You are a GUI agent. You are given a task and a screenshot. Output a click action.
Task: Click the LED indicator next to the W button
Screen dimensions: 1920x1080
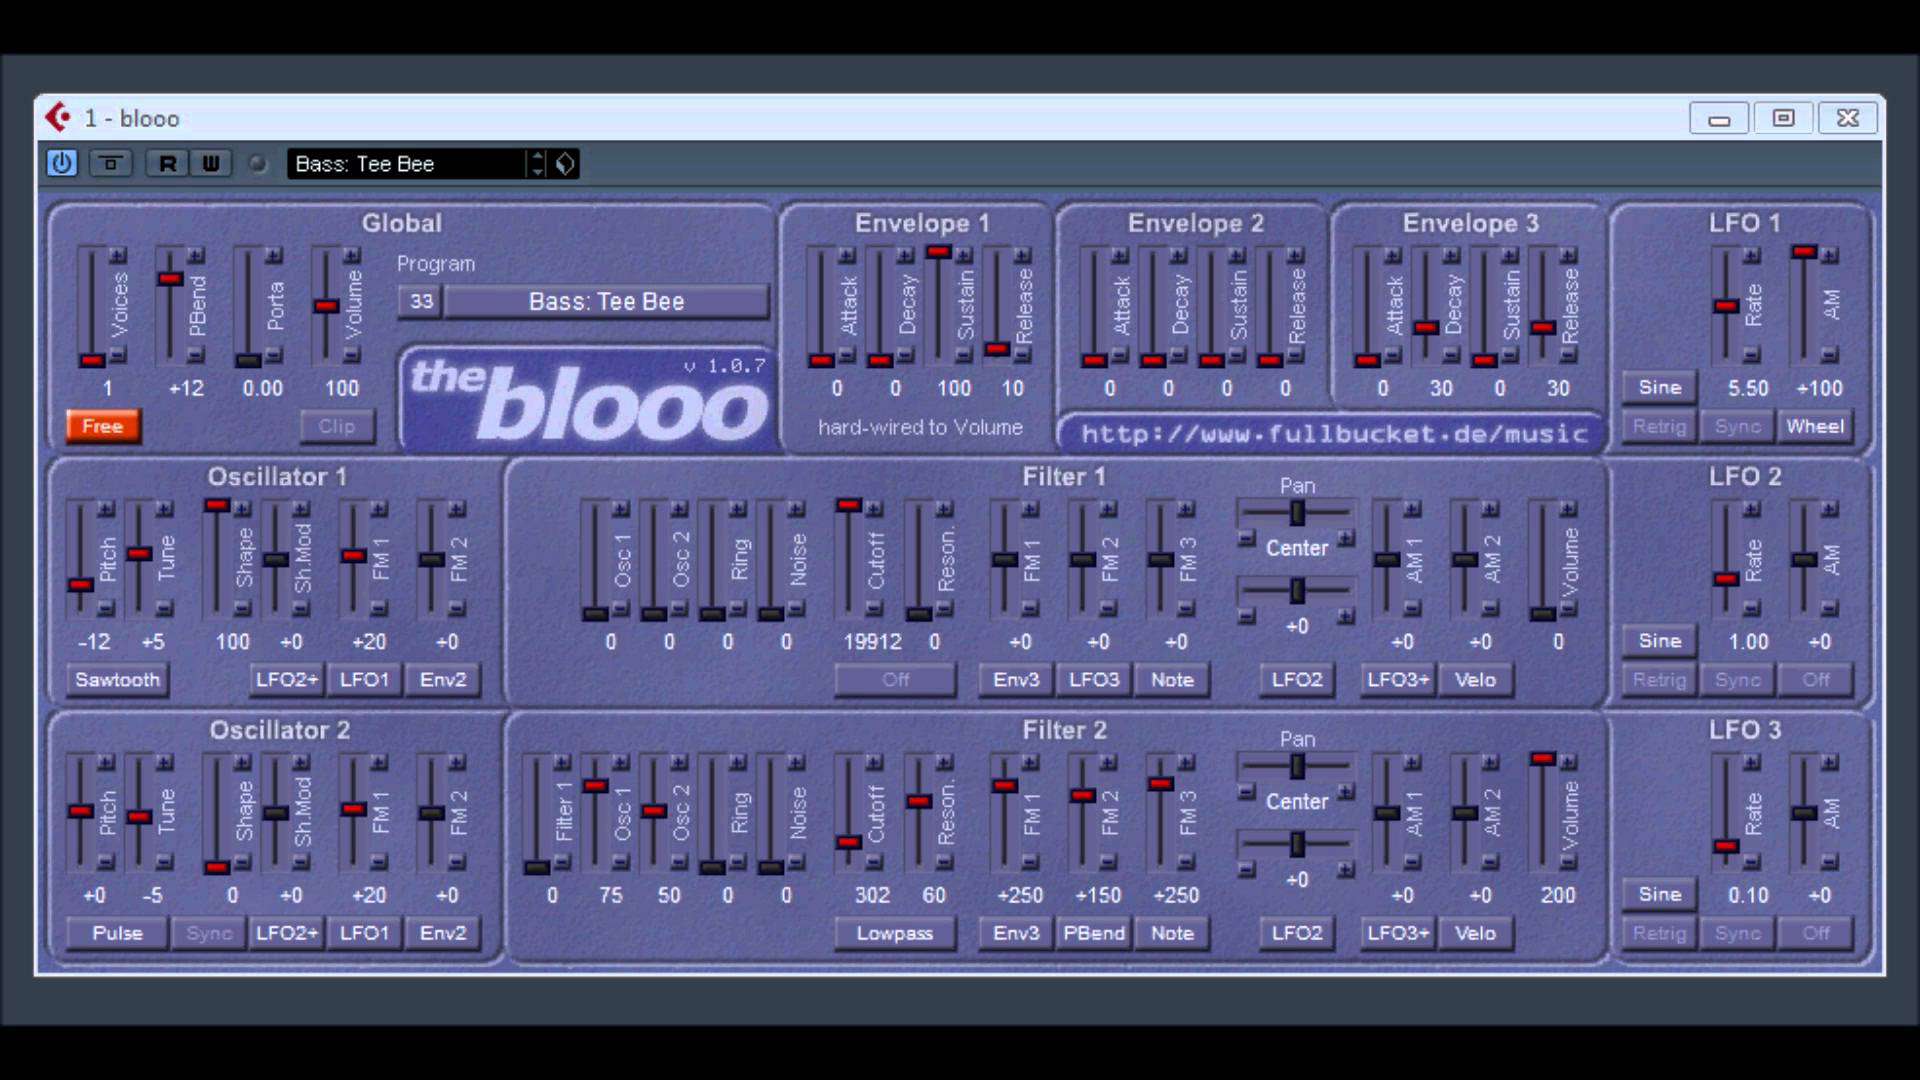258,164
